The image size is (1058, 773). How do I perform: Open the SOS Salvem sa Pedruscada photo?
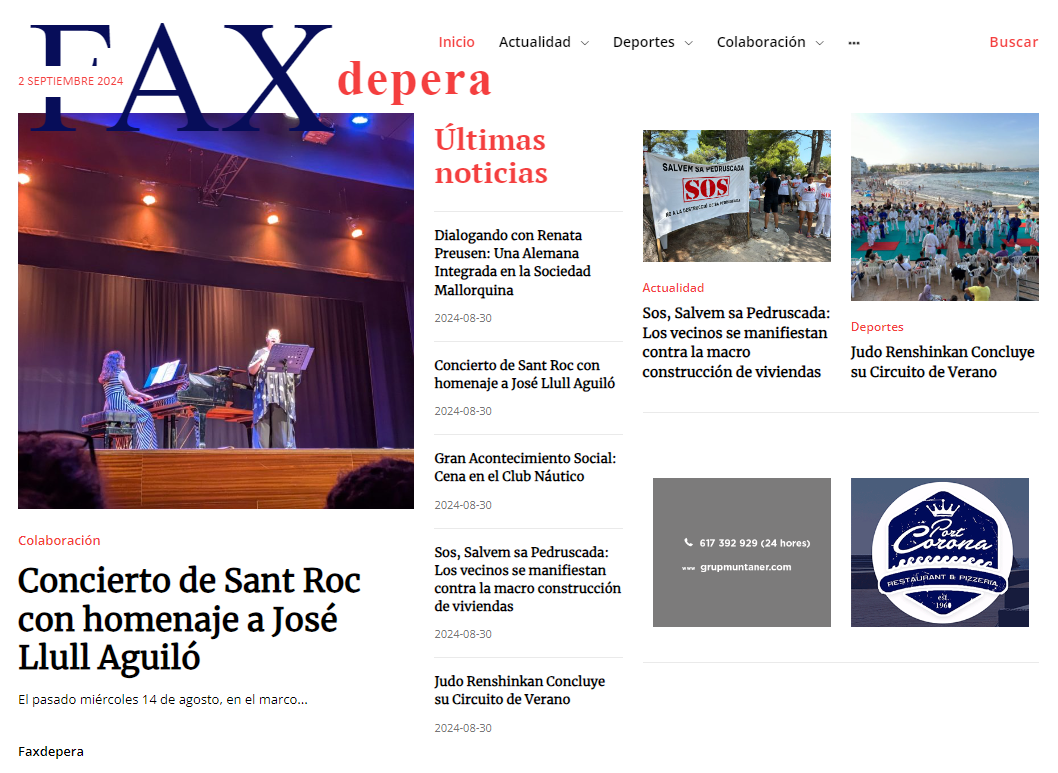click(736, 196)
